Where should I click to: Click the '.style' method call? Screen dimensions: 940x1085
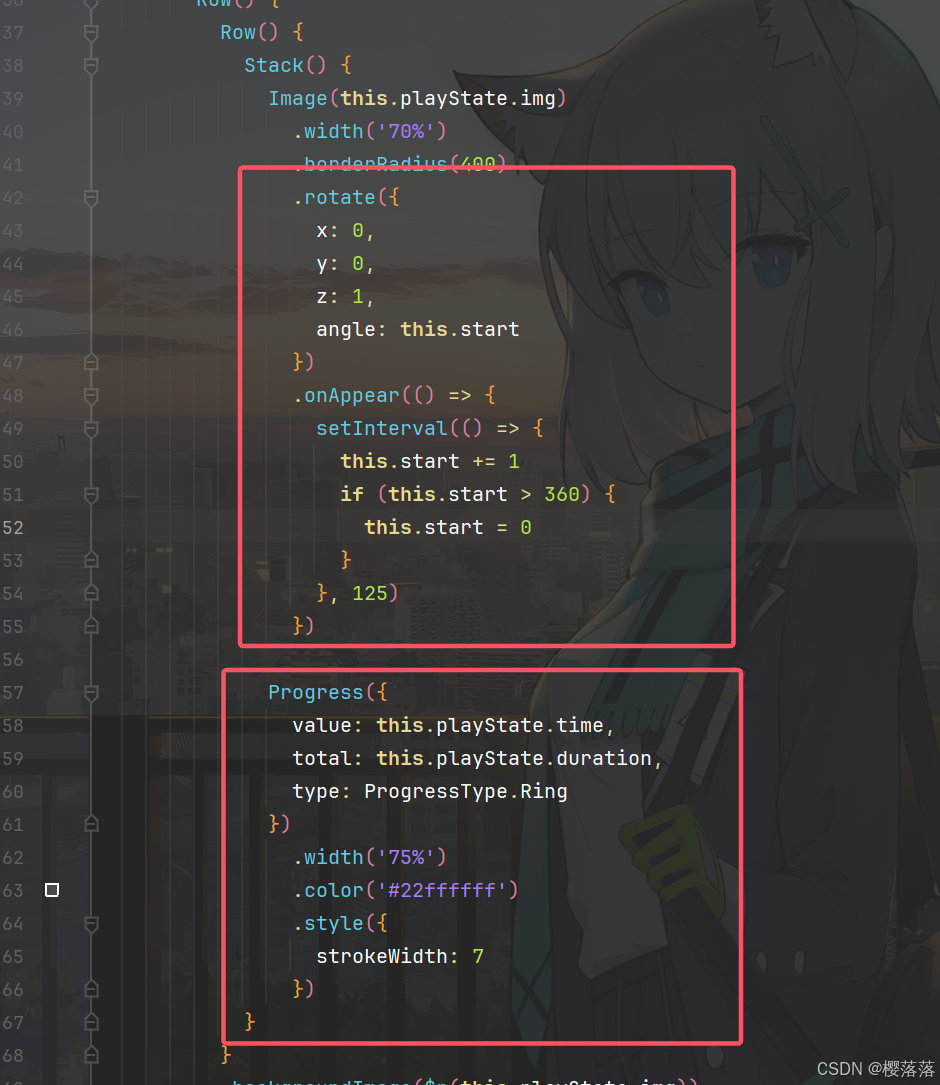[328, 923]
